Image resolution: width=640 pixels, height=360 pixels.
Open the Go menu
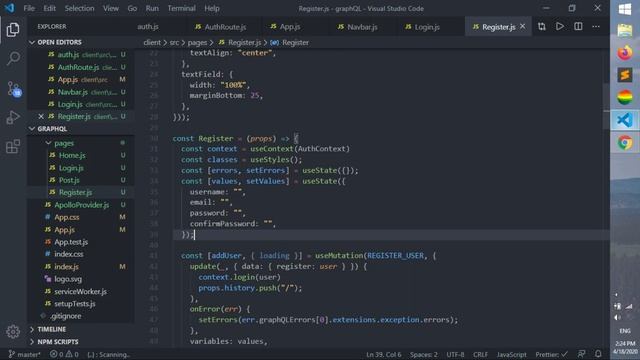[132, 8]
